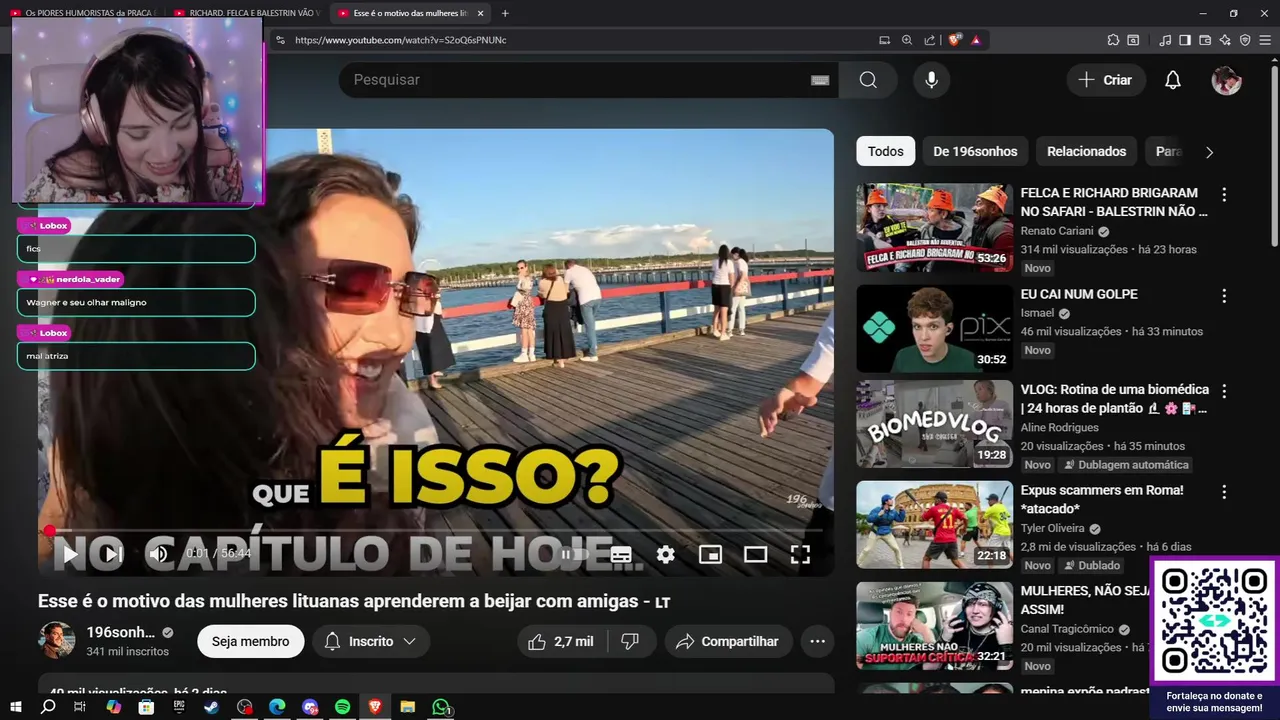Screen dimensions: 1280x720
Task: Open the EU CAI NUM GOLPE thumbnail
Action: (934, 328)
